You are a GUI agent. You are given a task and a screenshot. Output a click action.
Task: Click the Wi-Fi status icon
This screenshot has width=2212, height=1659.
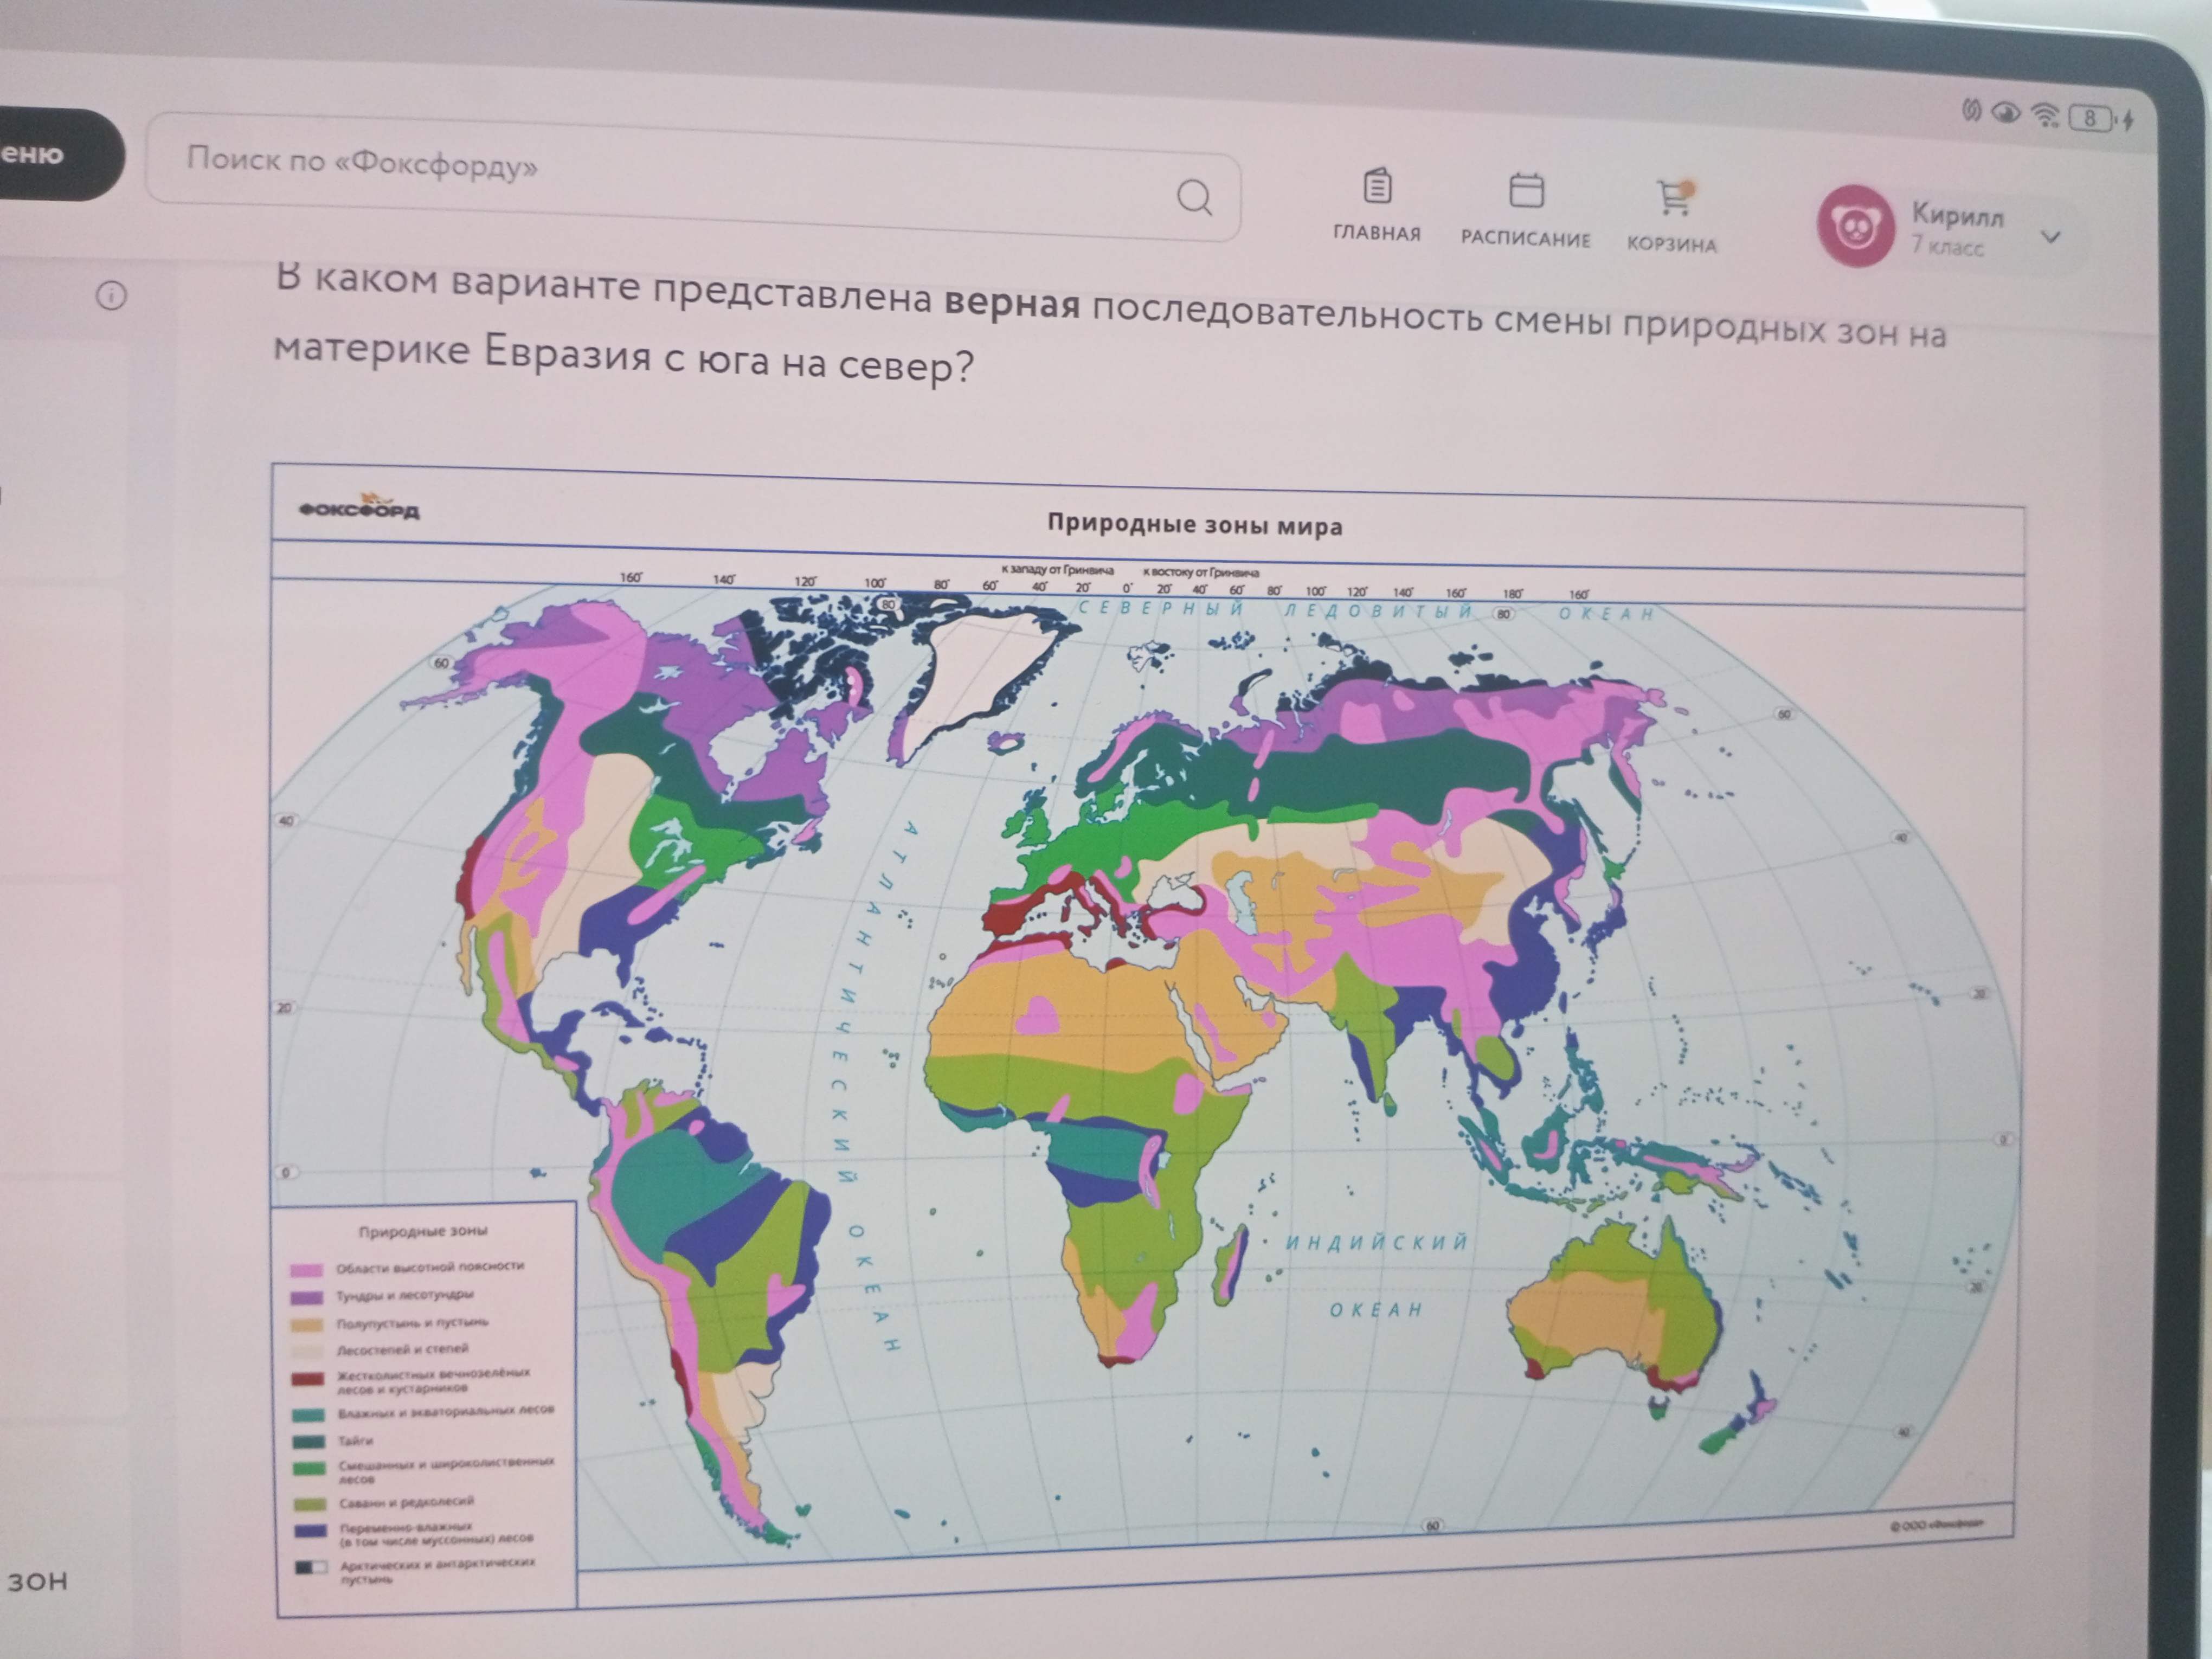2047,115
